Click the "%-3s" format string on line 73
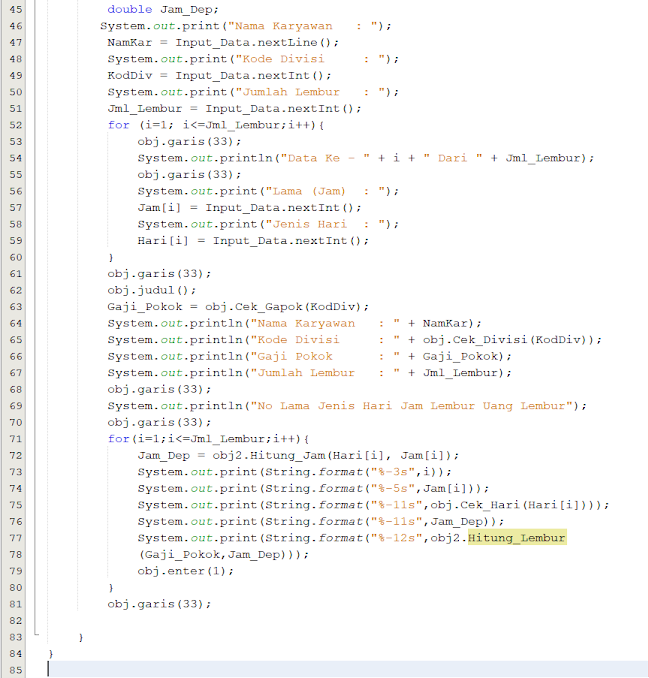The width and height of the screenshot is (649, 678). [x=393, y=472]
